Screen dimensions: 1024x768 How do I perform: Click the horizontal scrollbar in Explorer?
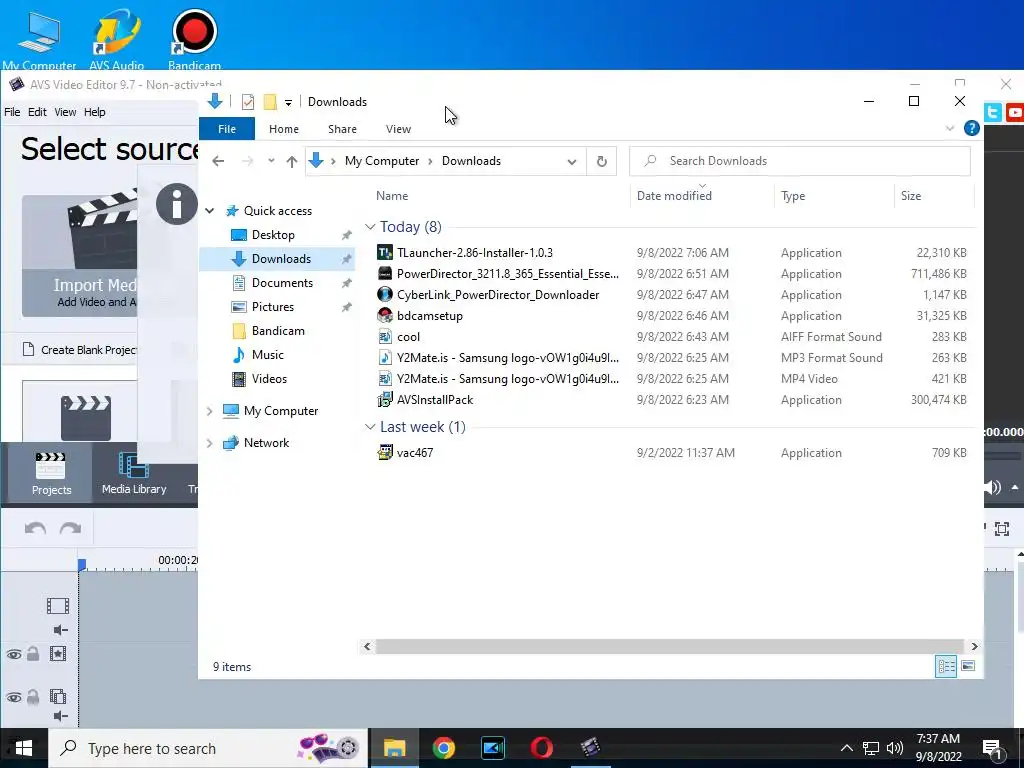click(670, 646)
